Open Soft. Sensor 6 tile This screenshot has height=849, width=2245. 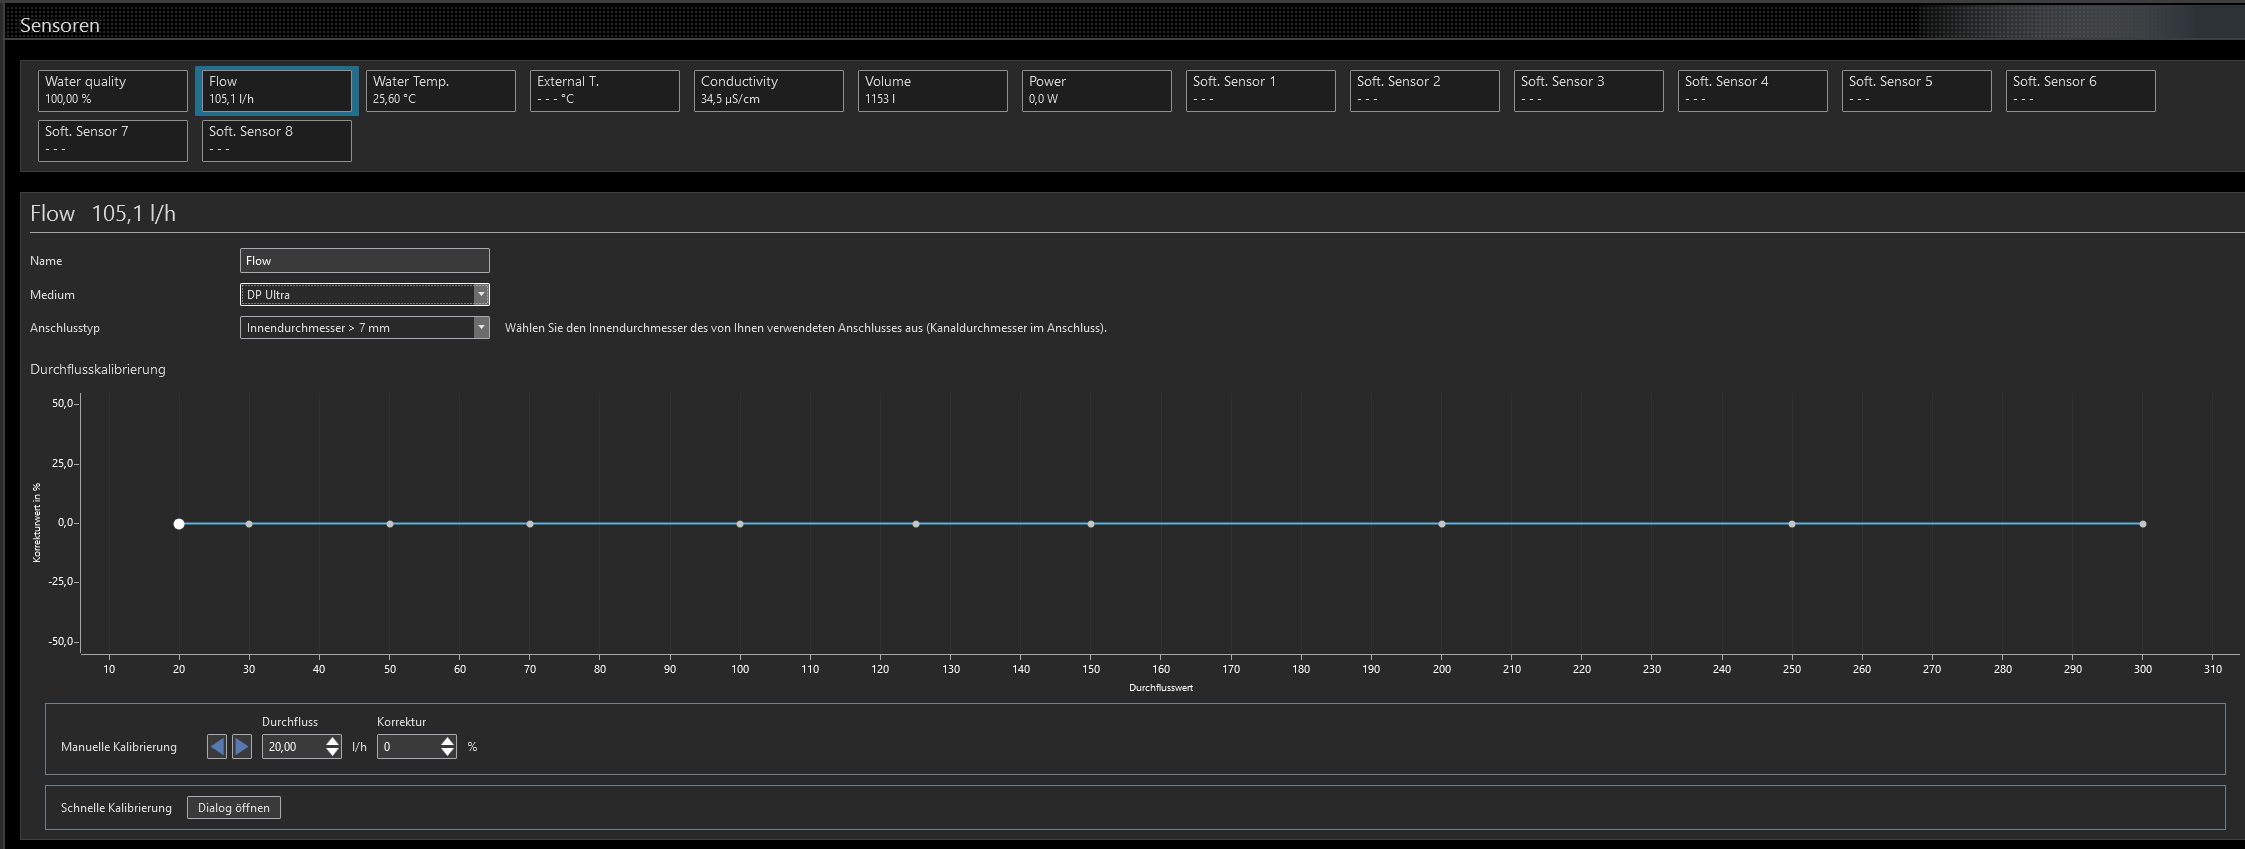(2080, 90)
